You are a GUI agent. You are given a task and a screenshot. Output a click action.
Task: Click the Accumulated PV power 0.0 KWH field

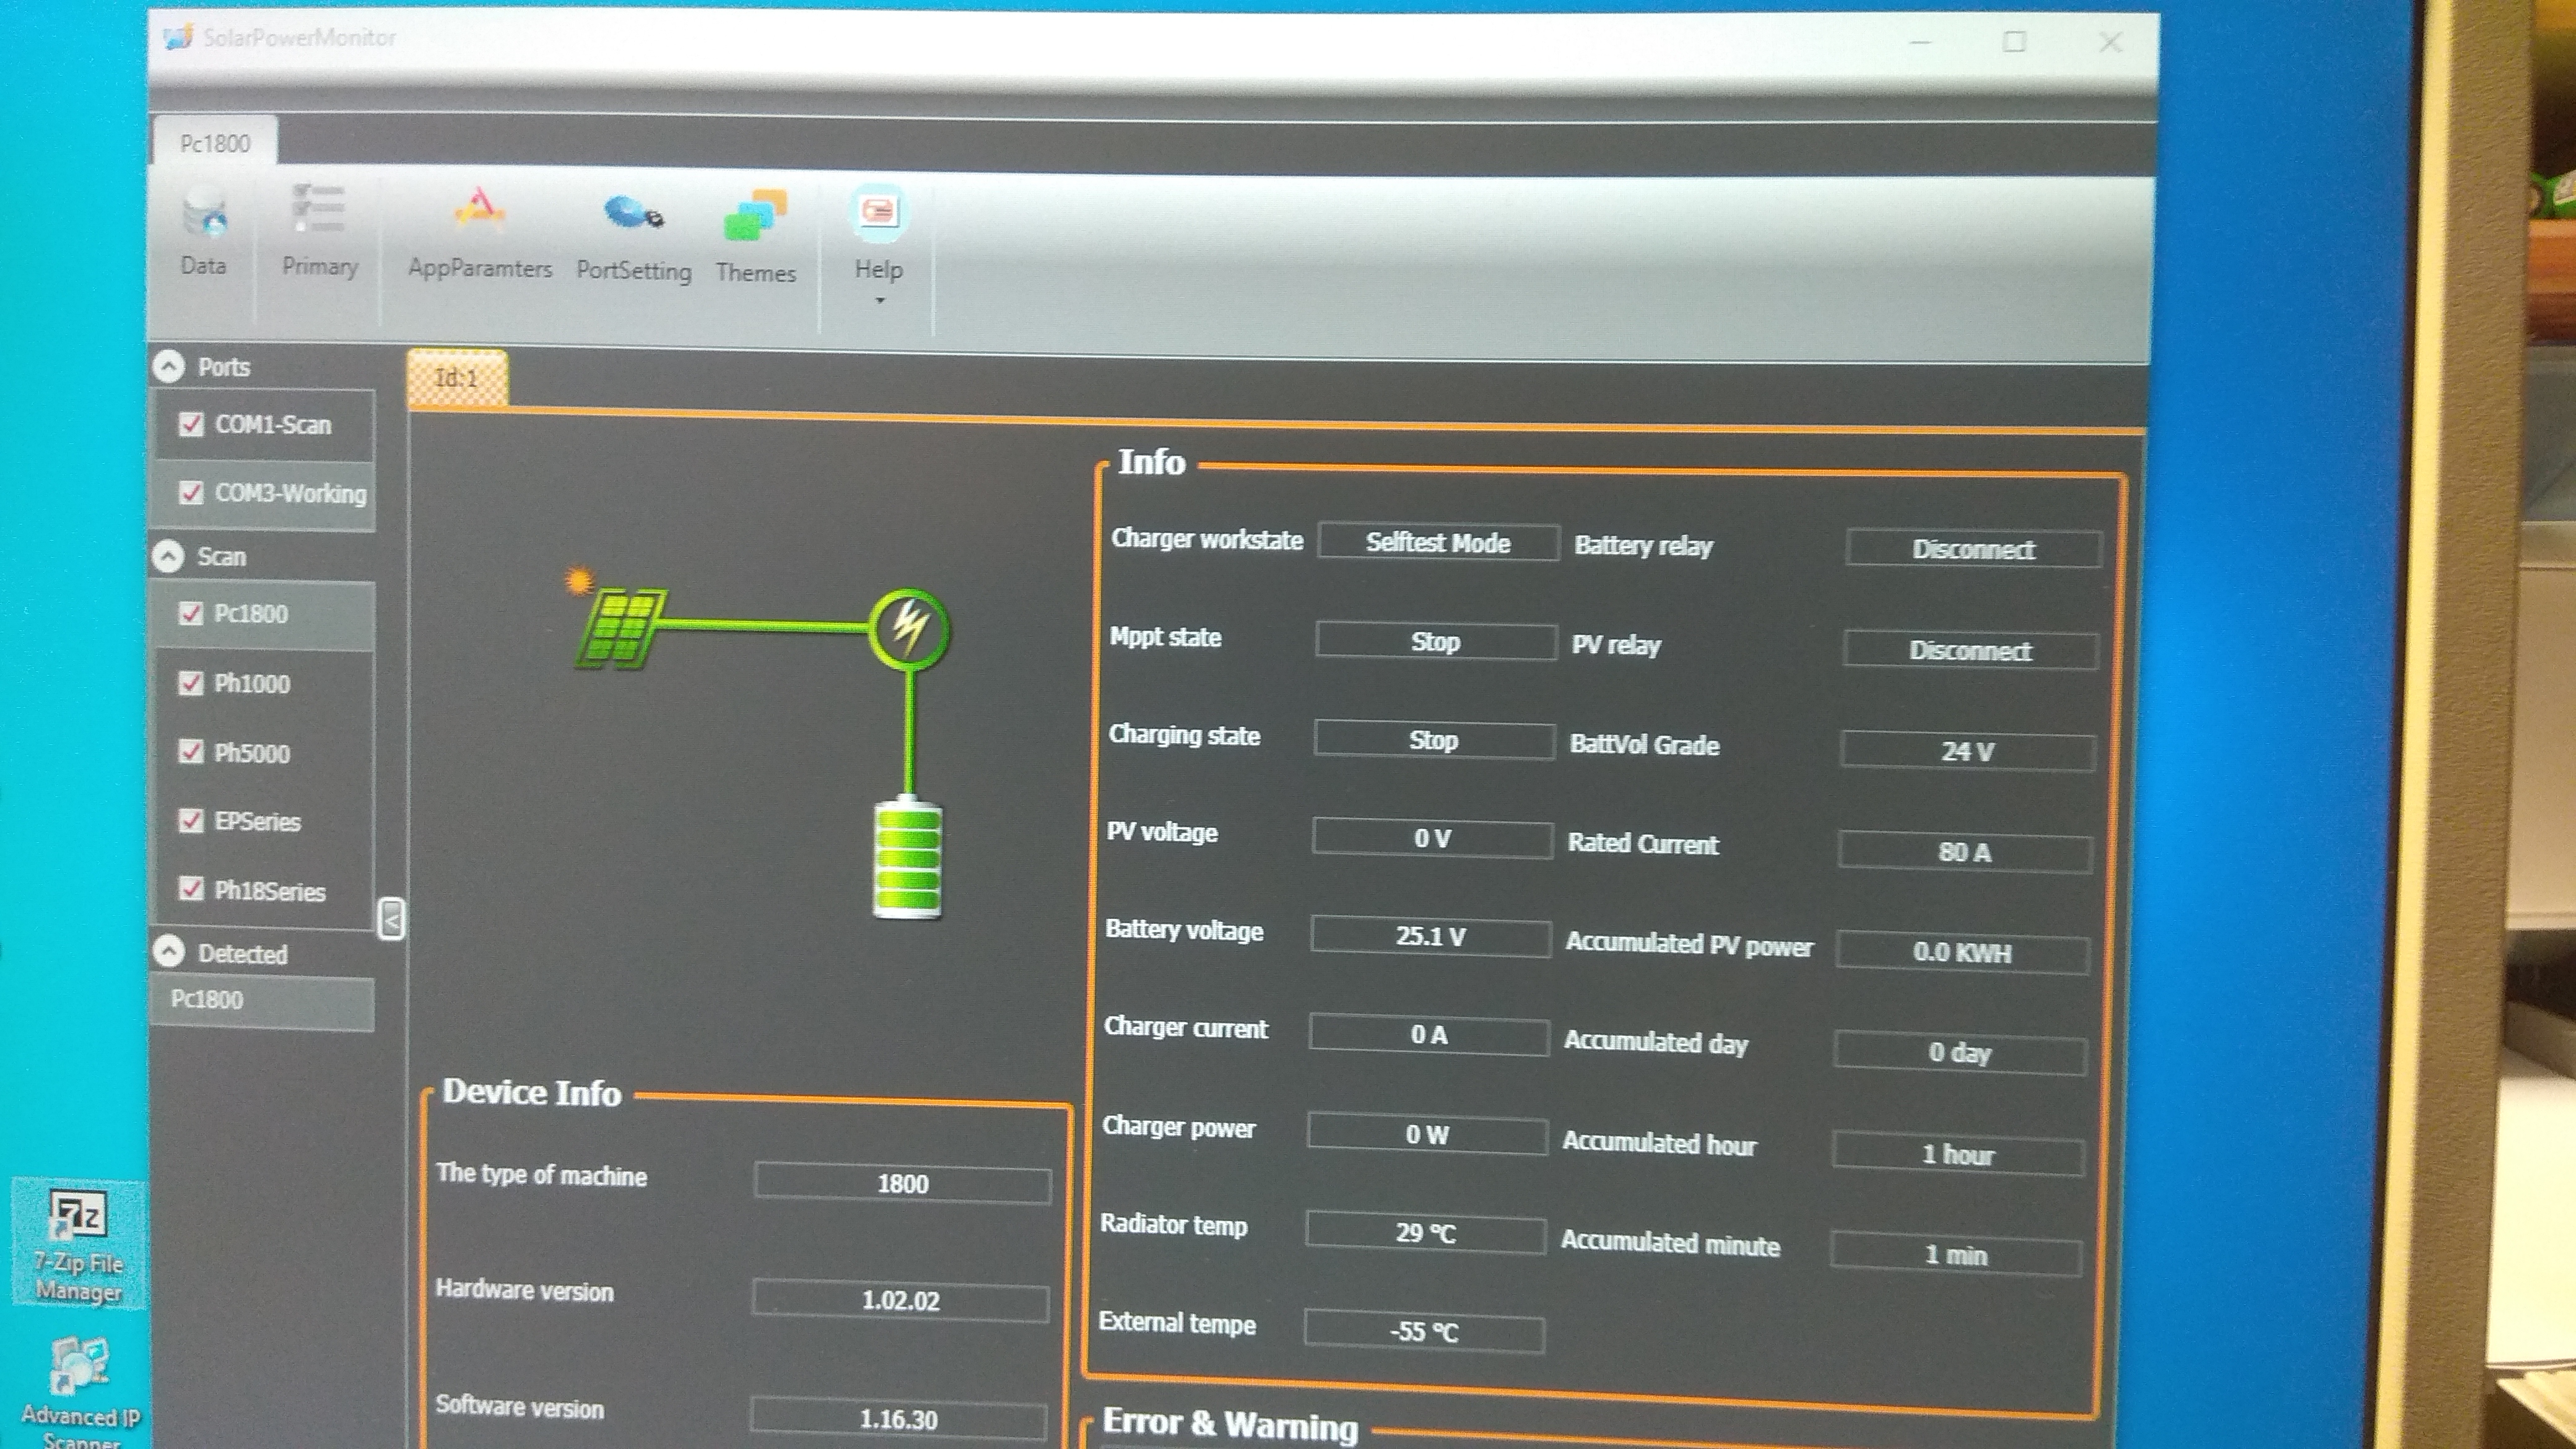(x=1962, y=953)
